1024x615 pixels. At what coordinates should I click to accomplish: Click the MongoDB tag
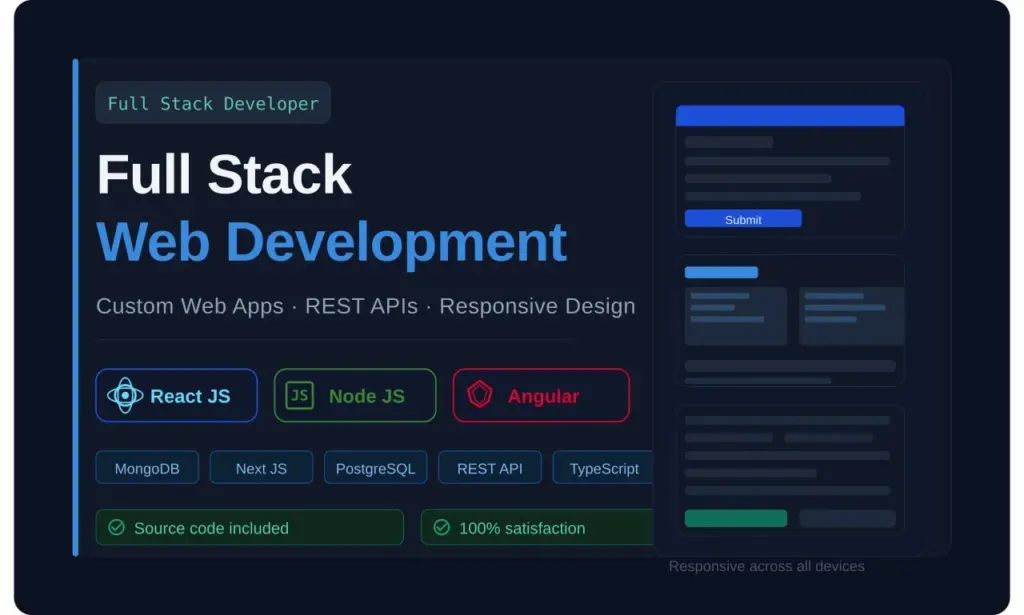click(x=147, y=468)
